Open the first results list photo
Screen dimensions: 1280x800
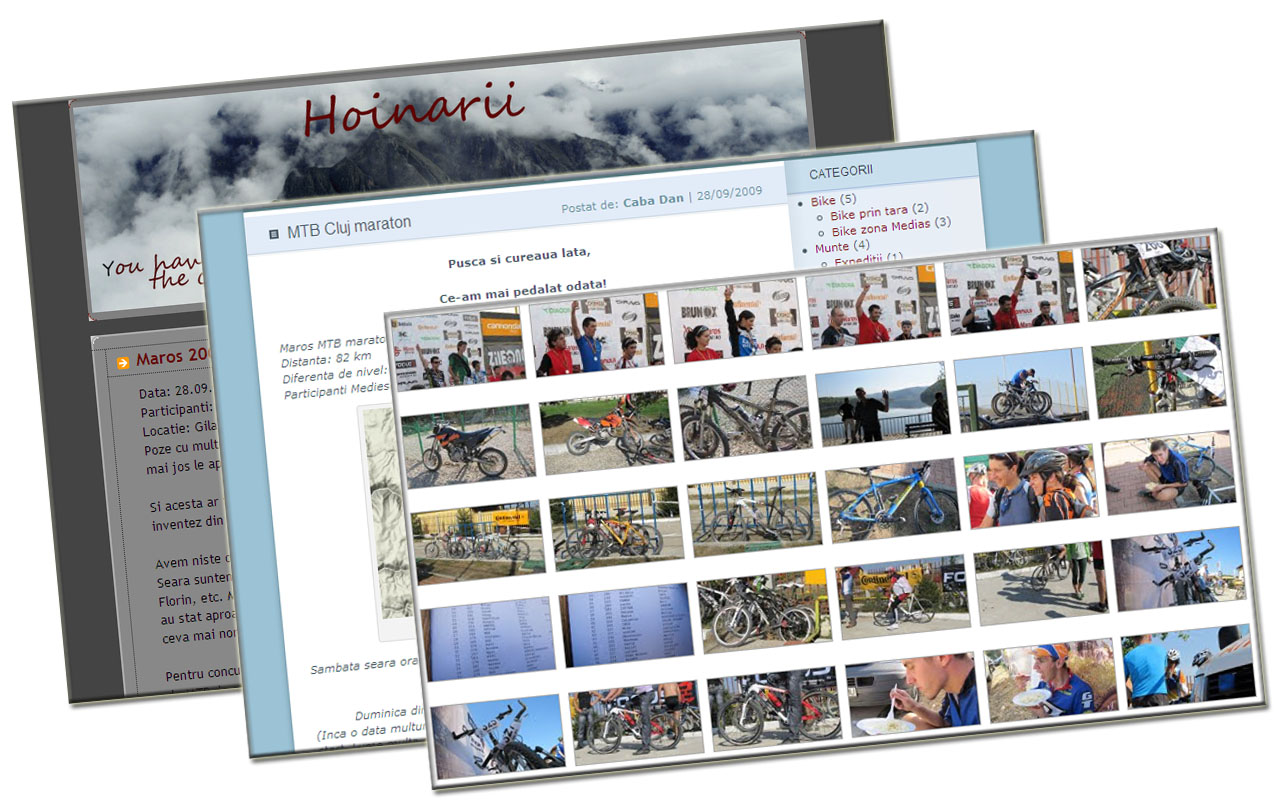tap(488, 638)
